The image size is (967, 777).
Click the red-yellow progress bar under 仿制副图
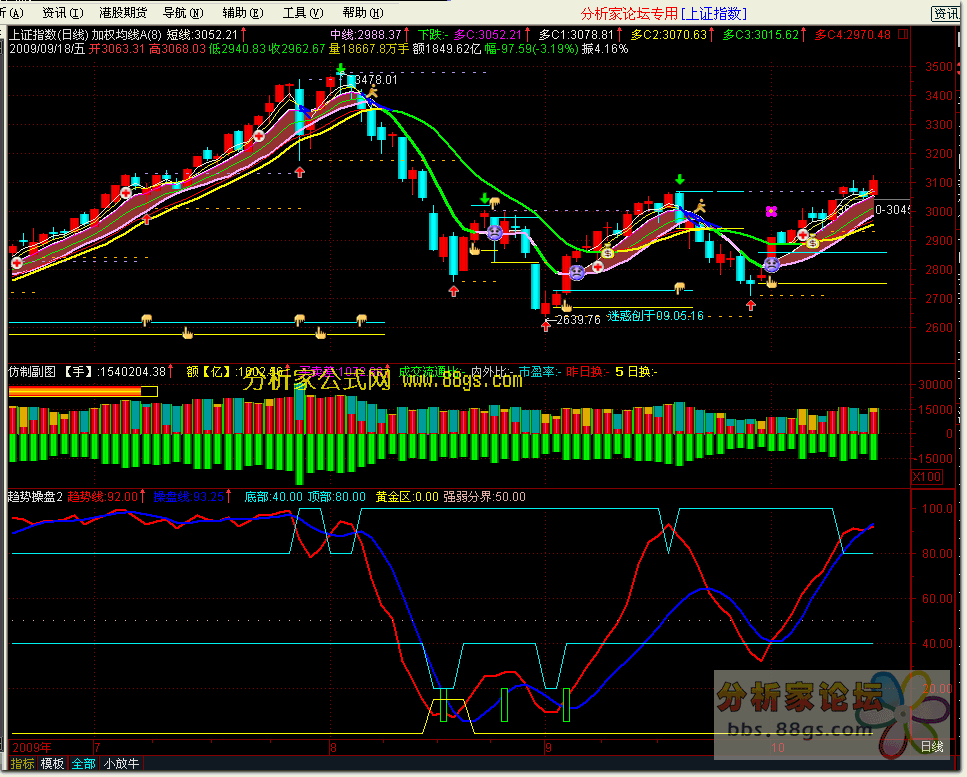tap(83, 391)
